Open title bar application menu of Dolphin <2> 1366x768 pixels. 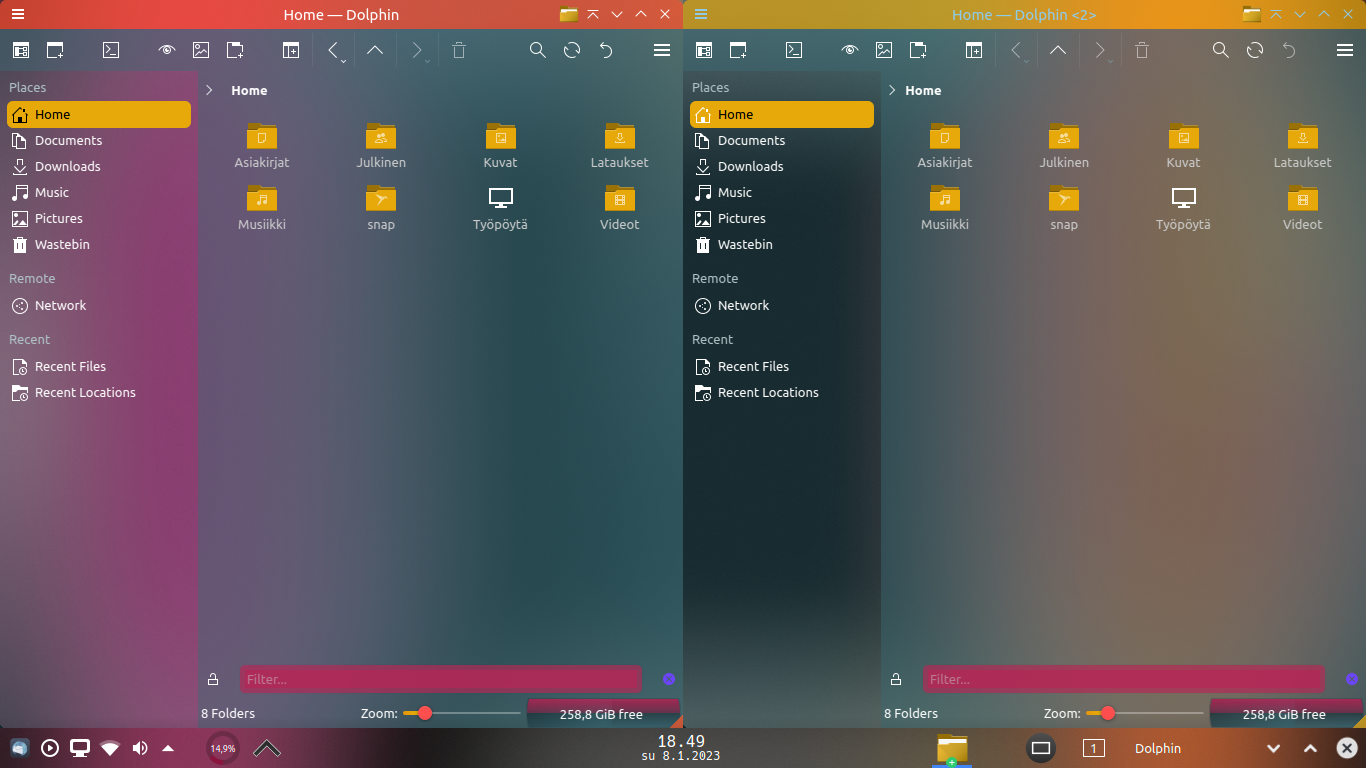pos(701,14)
